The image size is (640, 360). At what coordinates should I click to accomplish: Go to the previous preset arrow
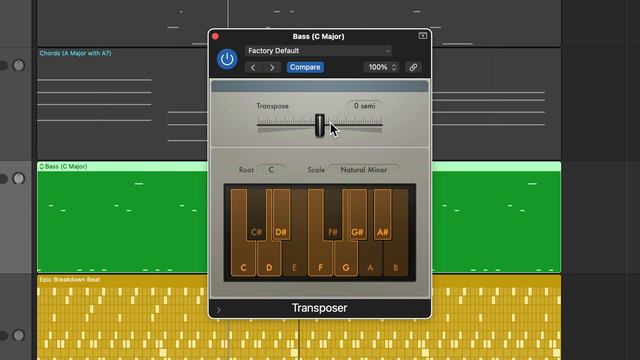point(253,67)
